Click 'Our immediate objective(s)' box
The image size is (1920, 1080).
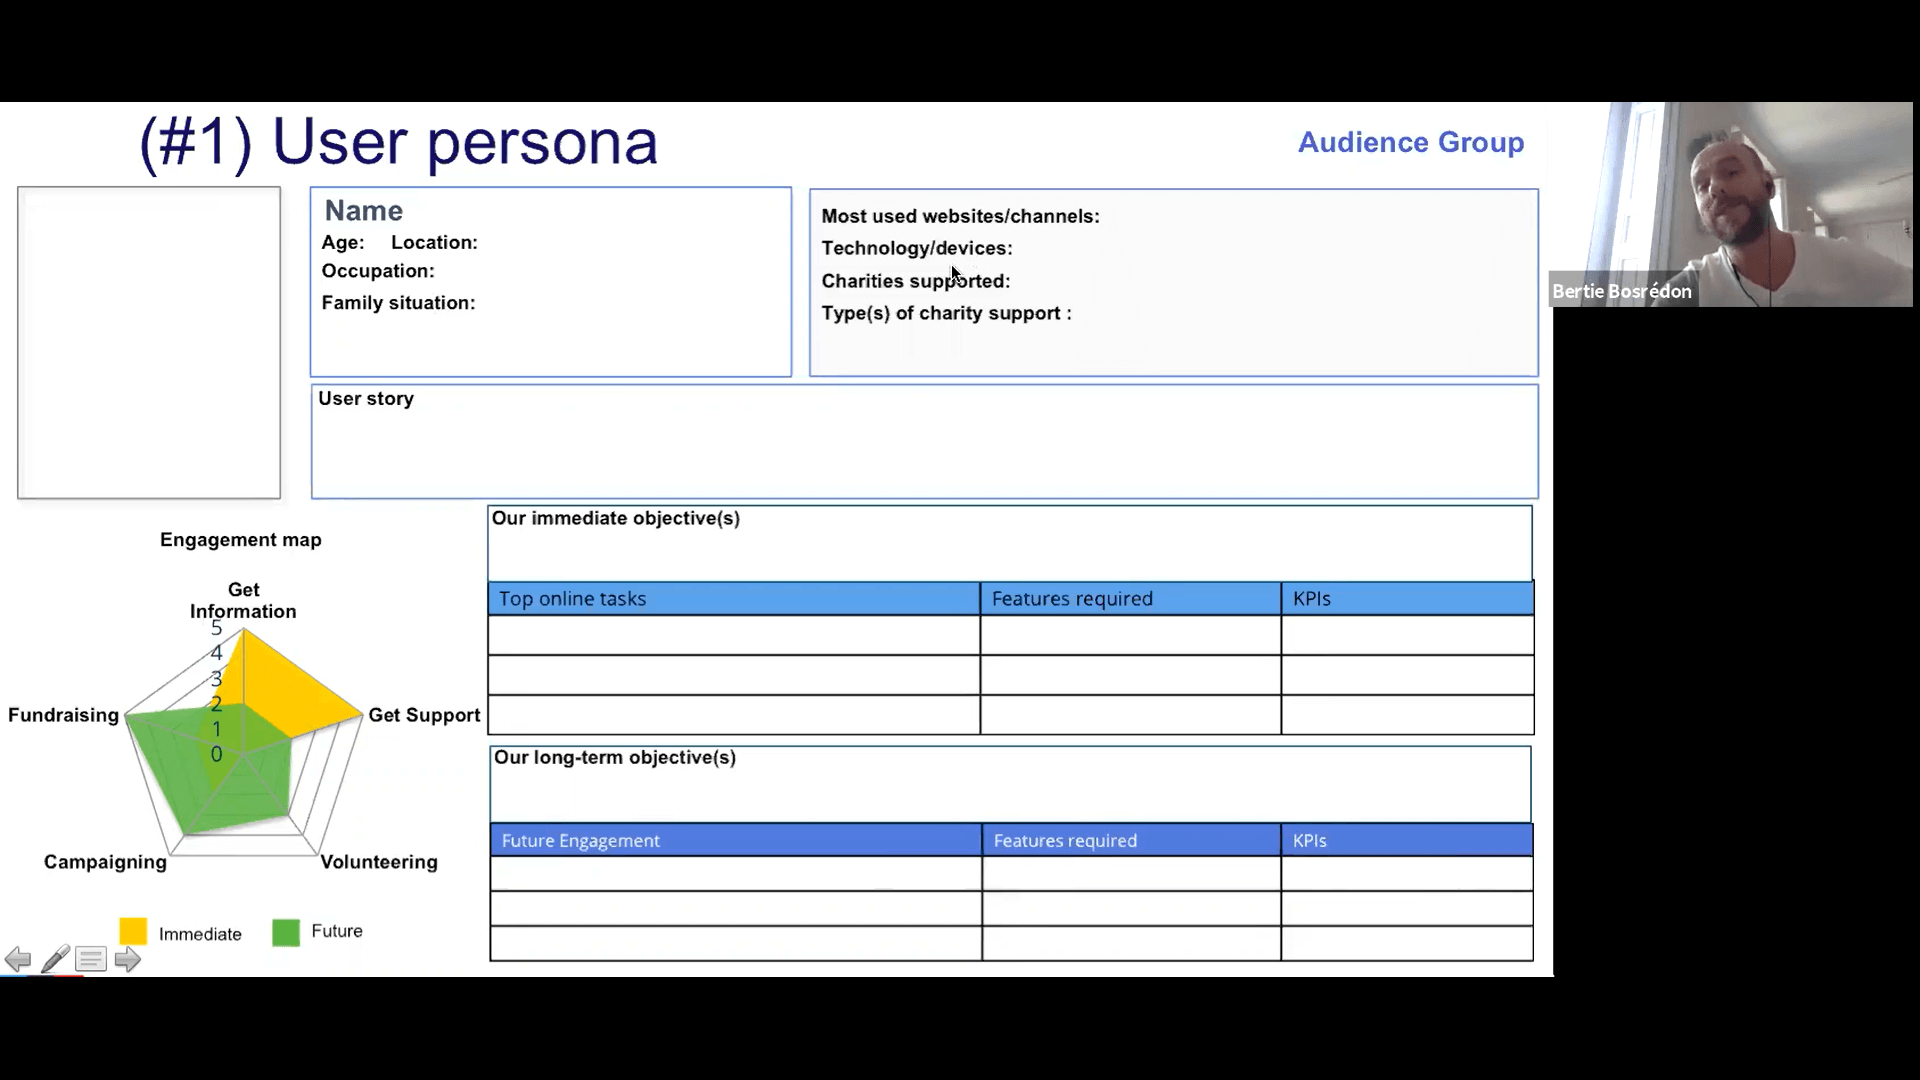coord(1010,543)
